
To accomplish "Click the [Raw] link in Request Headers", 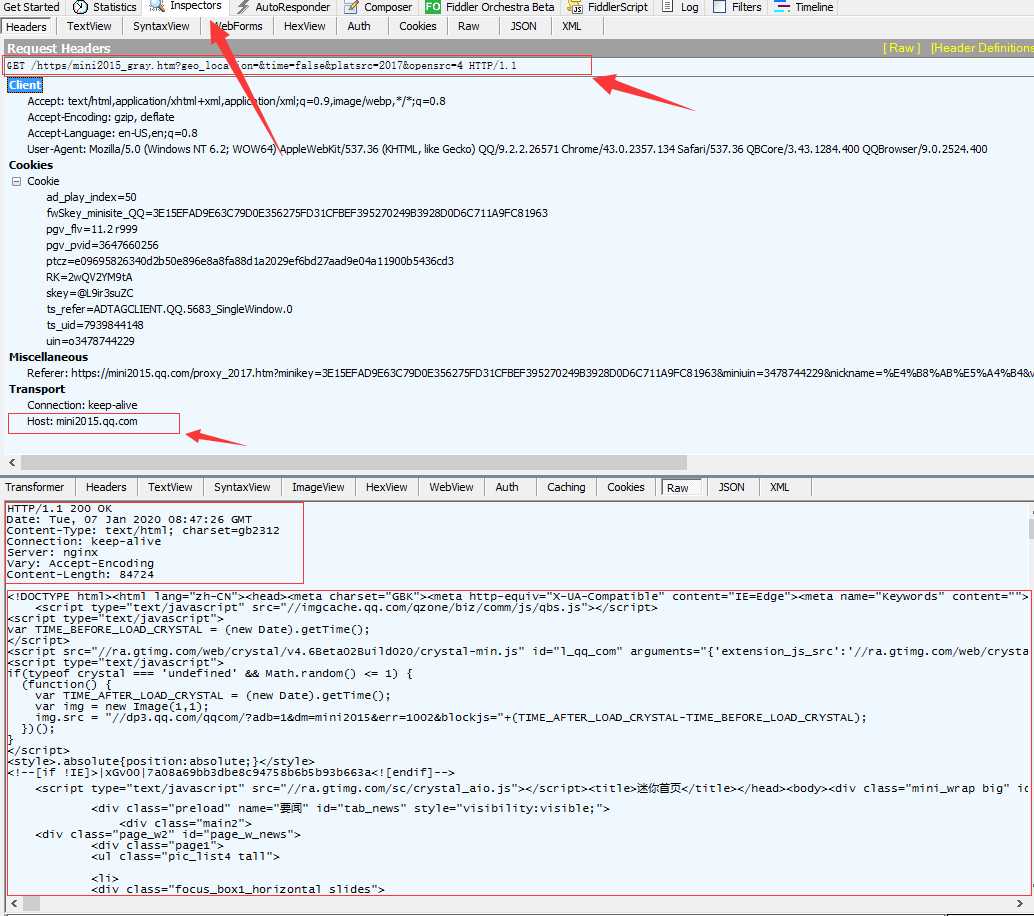I will tap(901, 48).
